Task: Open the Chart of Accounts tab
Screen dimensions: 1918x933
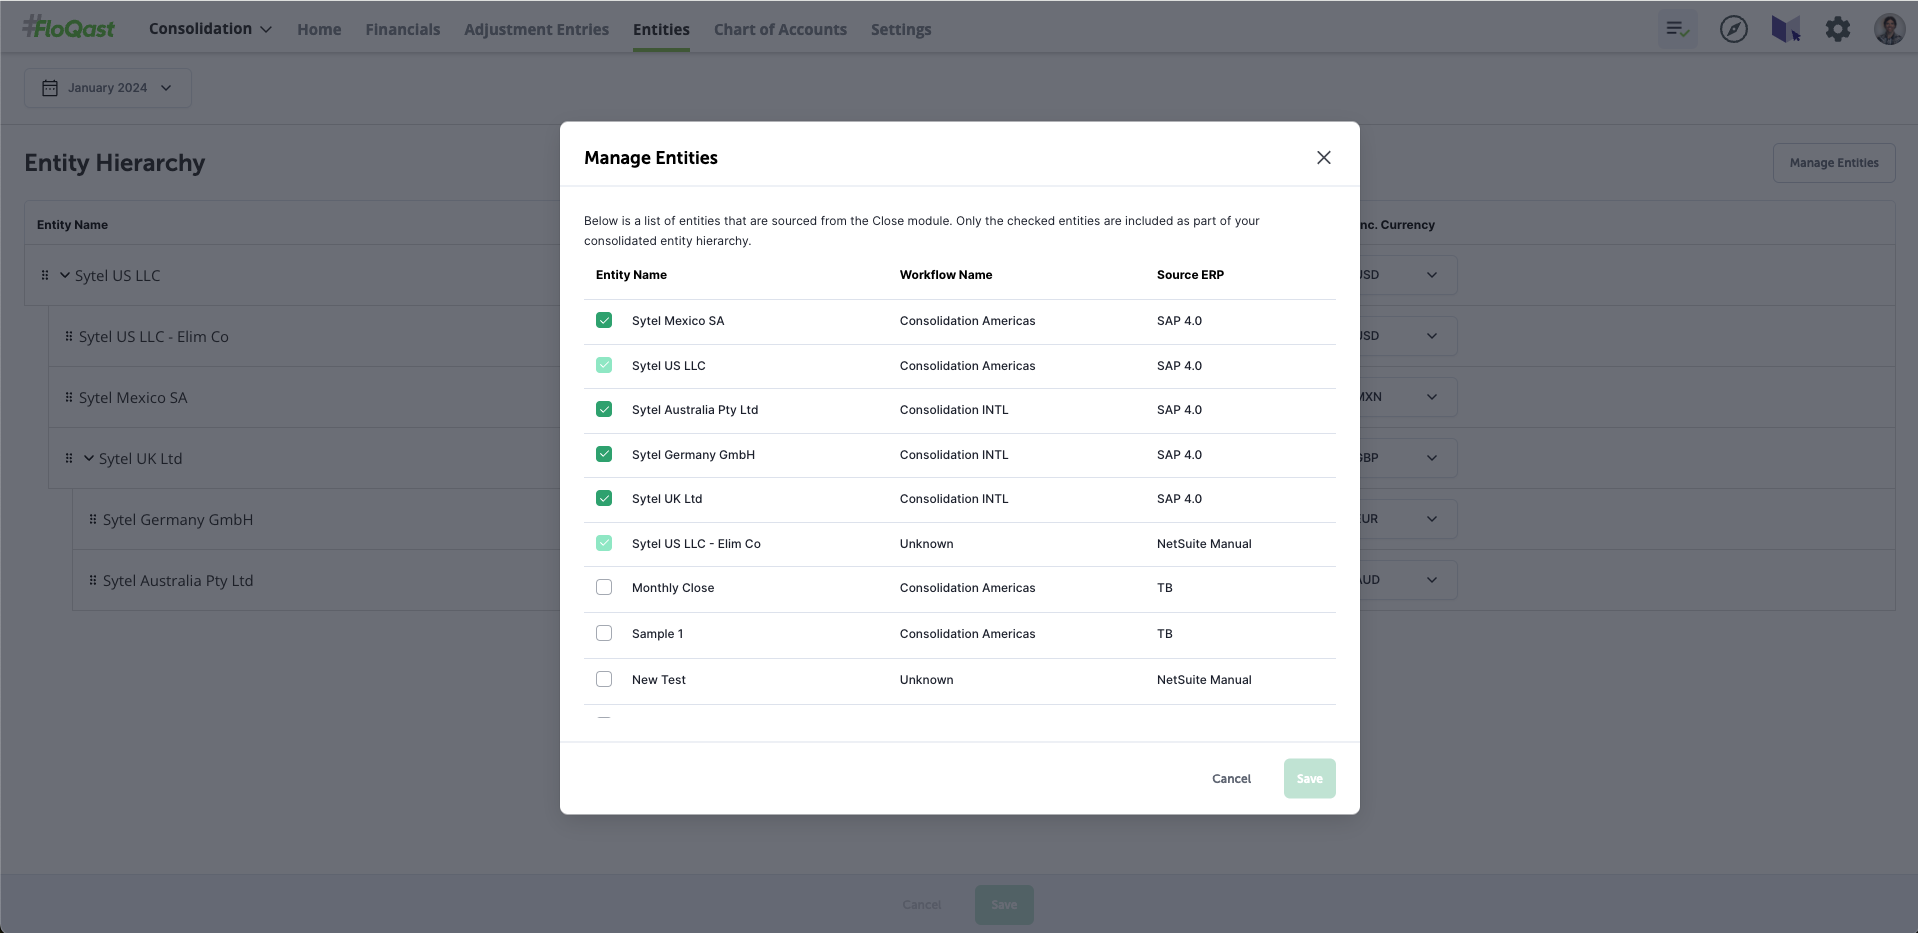Action: (780, 30)
